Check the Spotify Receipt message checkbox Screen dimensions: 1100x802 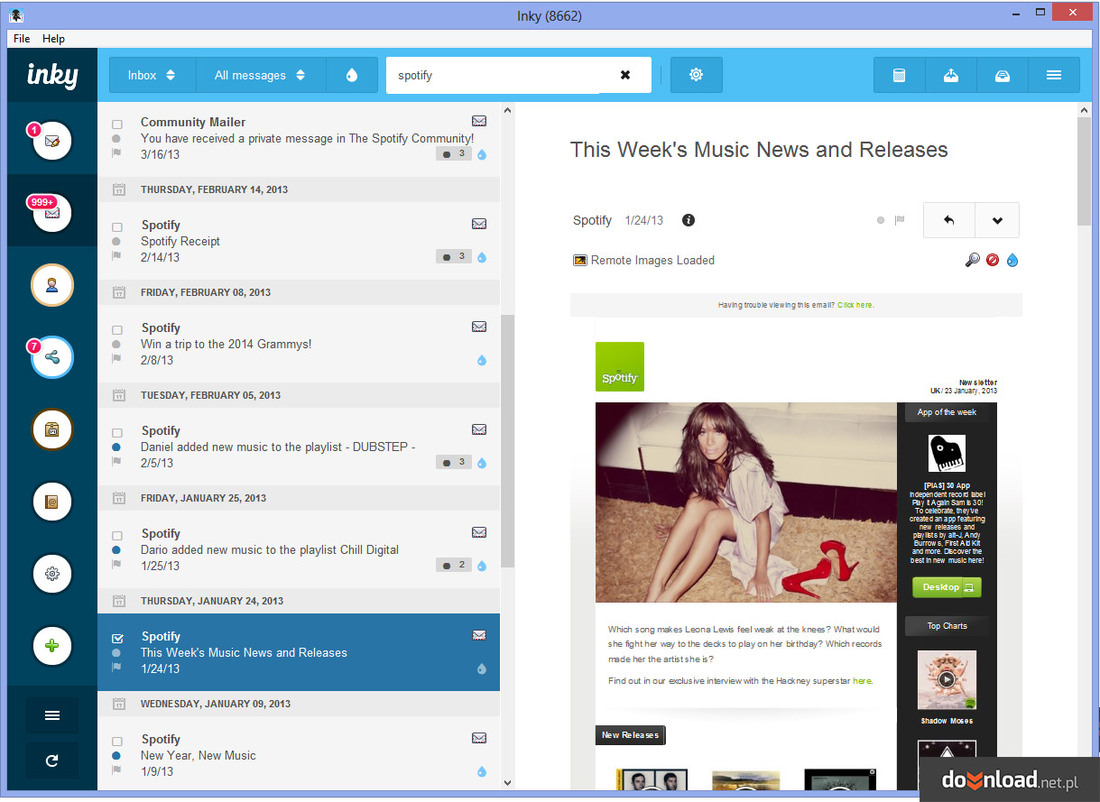[x=117, y=227]
